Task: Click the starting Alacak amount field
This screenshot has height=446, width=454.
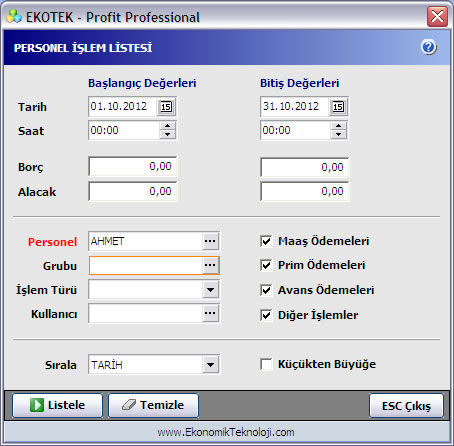Action: (x=133, y=191)
